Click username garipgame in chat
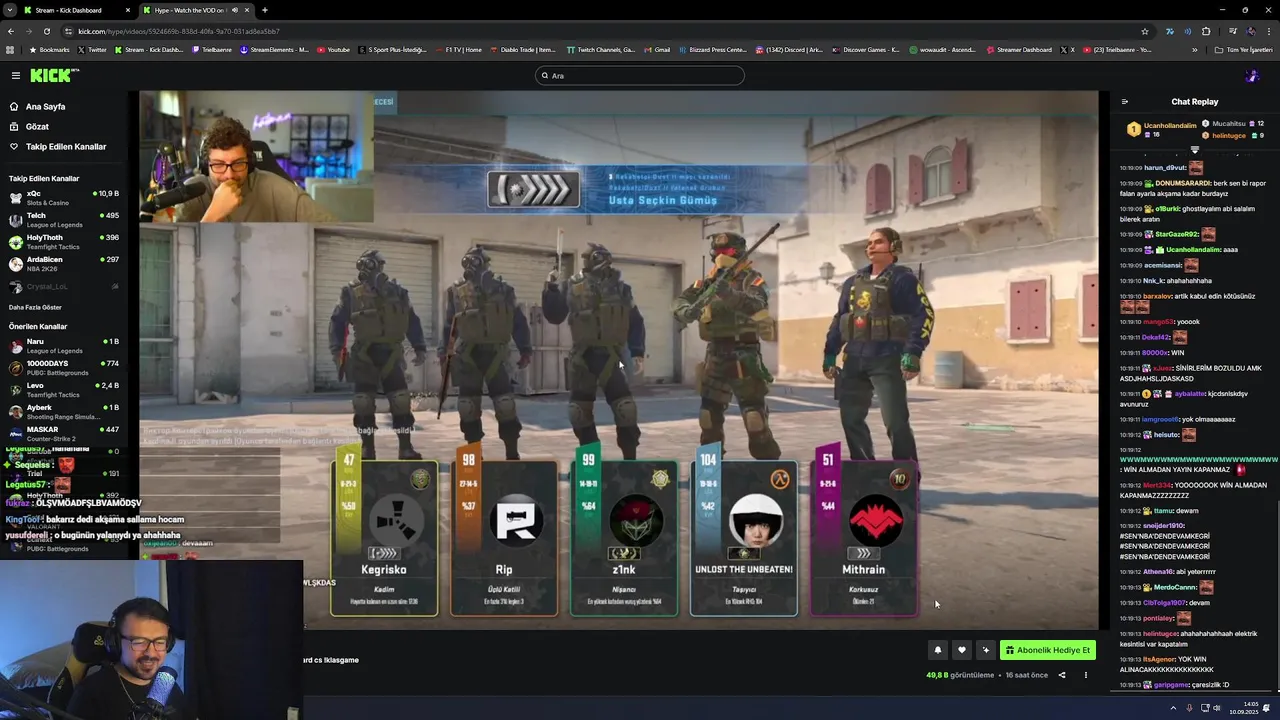Viewport: 1280px width, 720px height. (x=1171, y=685)
